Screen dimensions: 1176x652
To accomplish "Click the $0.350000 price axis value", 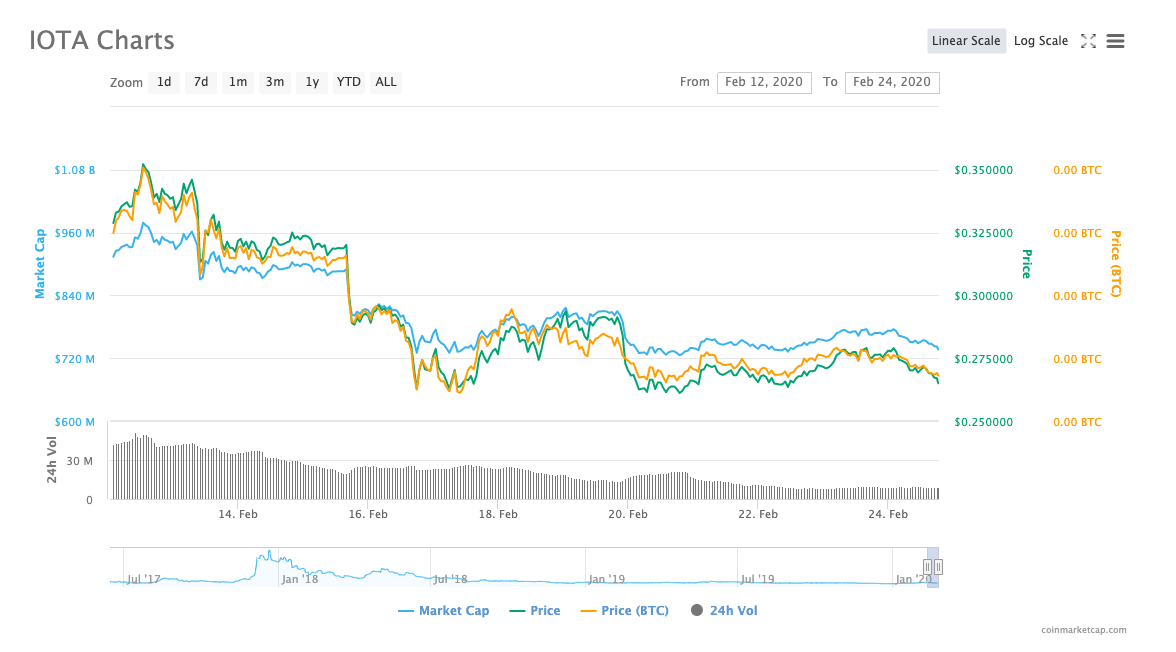I will (x=983, y=170).
